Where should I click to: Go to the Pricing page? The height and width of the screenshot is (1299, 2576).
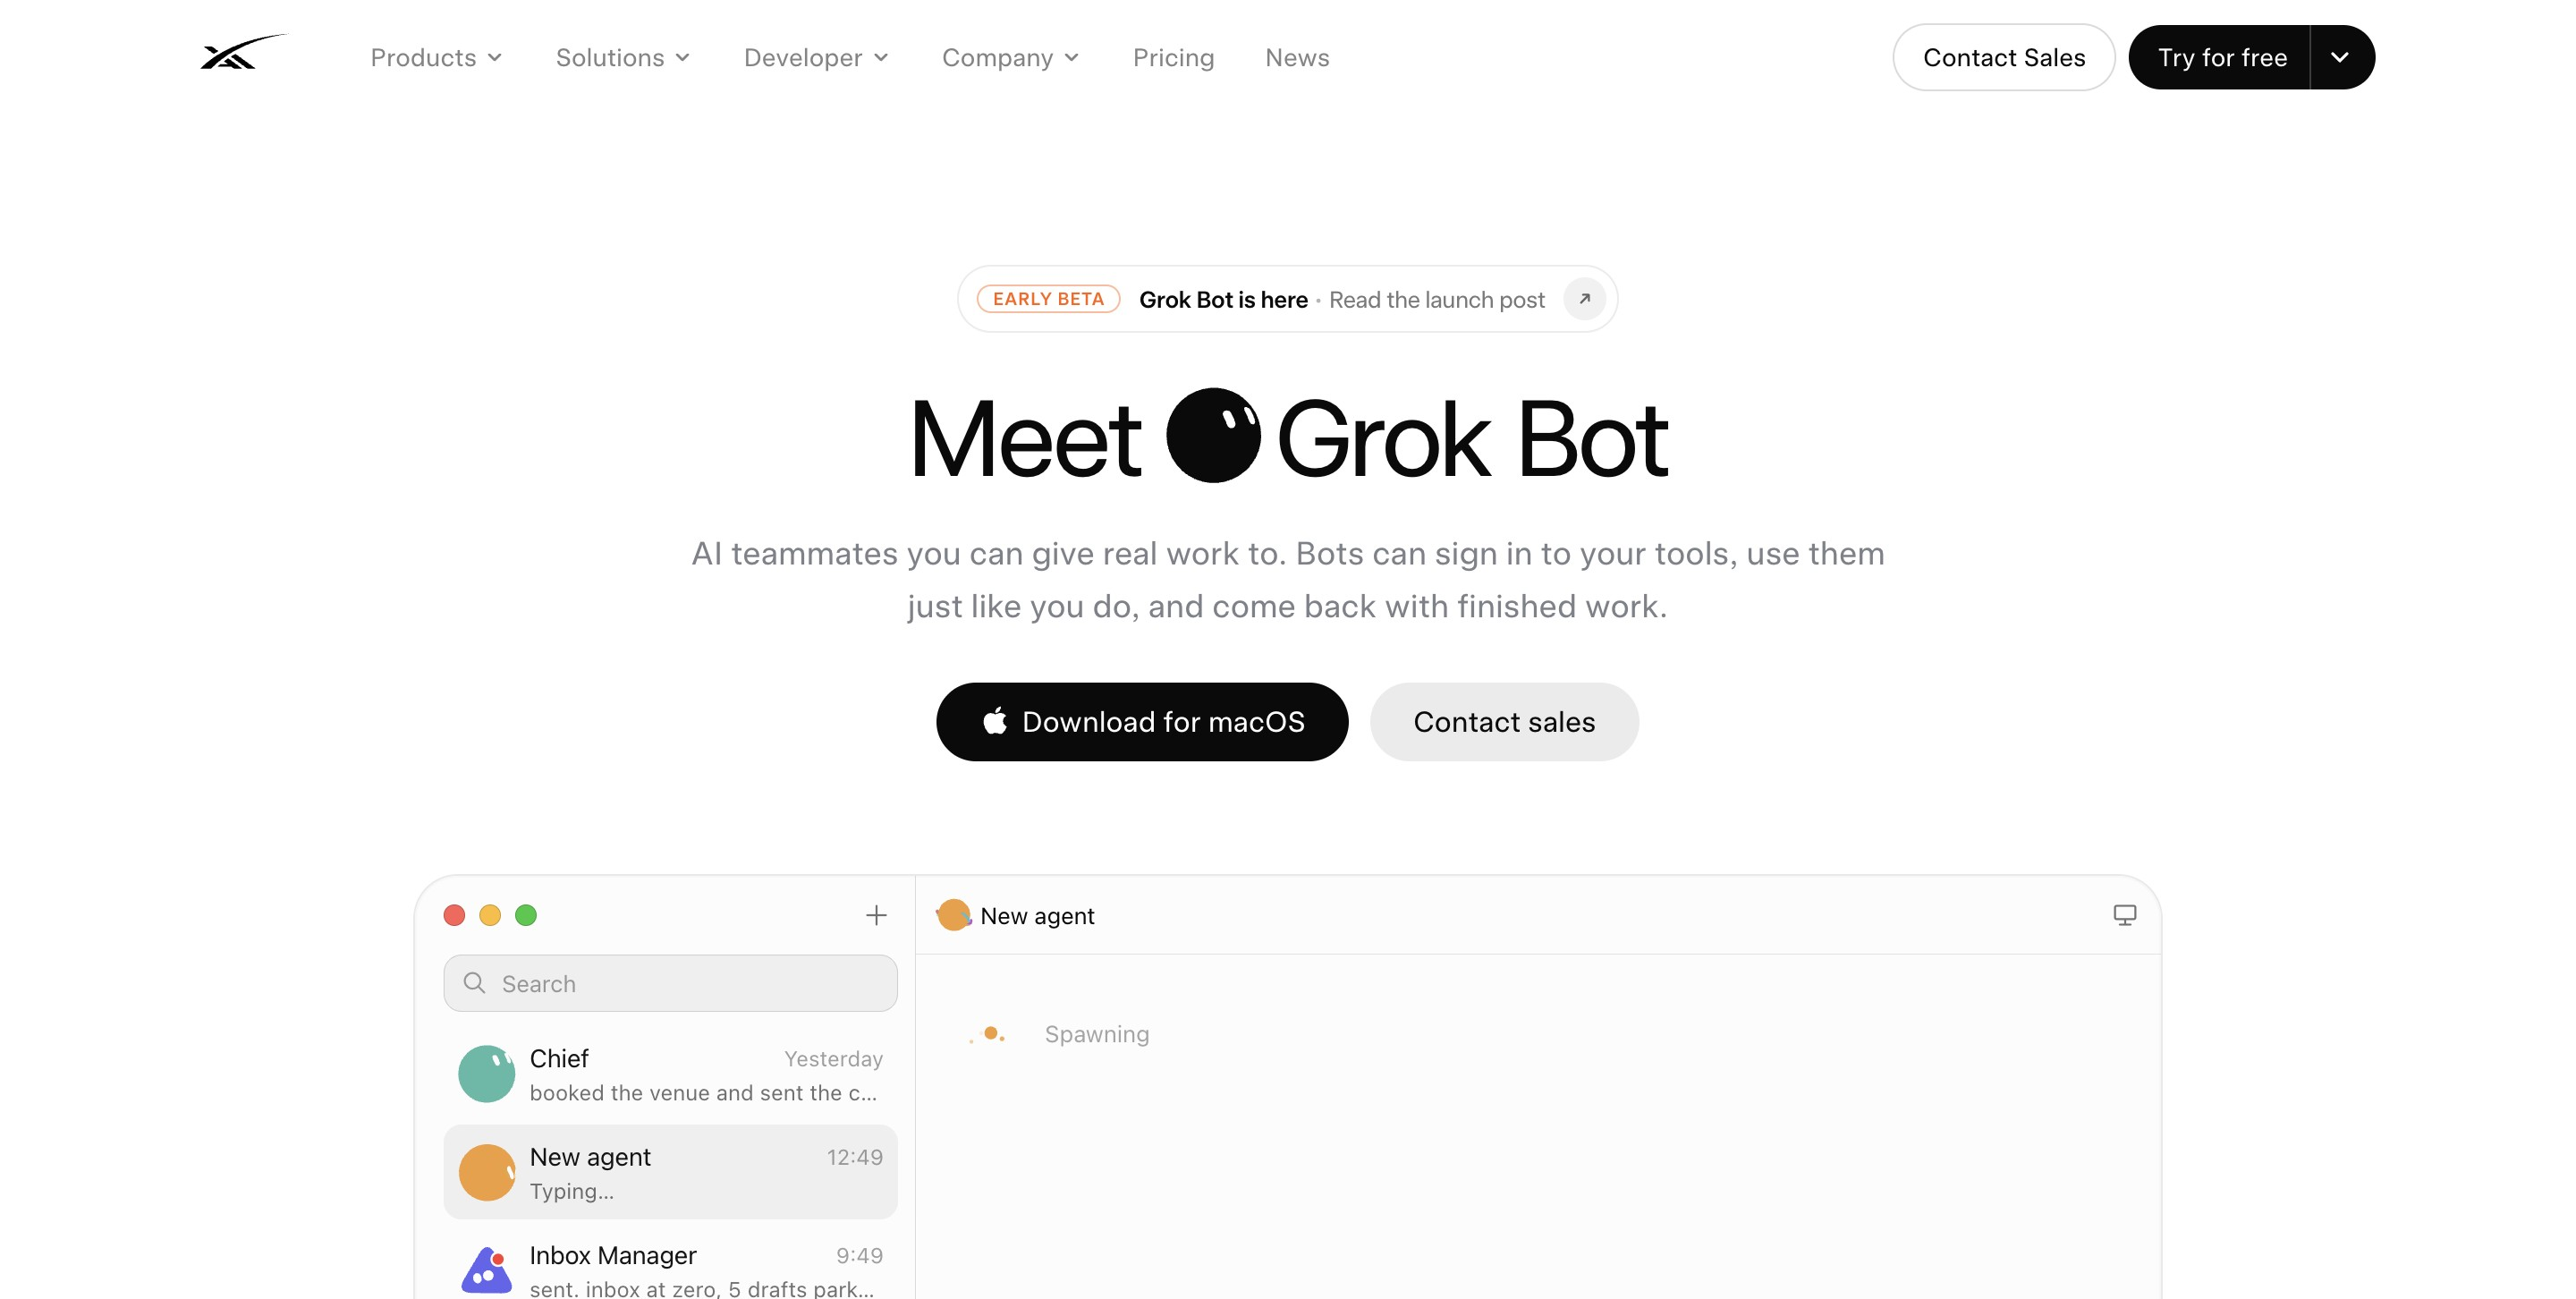coord(1173,58)
